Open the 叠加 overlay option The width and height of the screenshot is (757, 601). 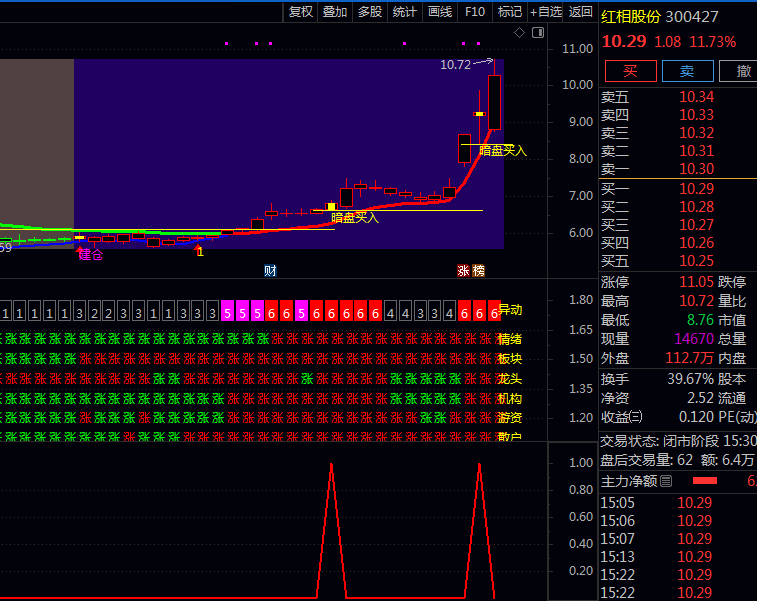(335, 12)
